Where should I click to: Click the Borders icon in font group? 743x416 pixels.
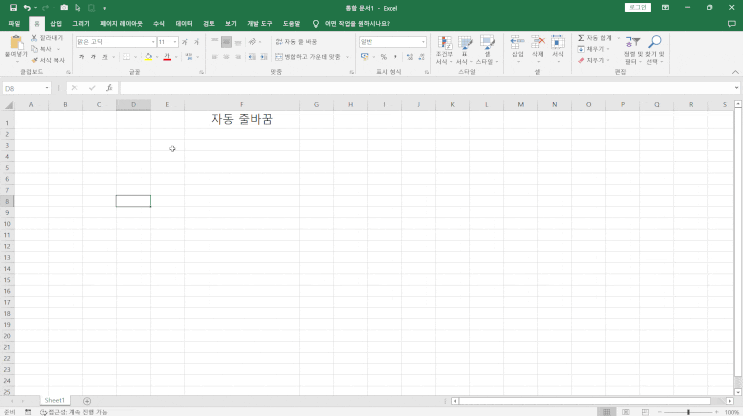tap(127, 57)
